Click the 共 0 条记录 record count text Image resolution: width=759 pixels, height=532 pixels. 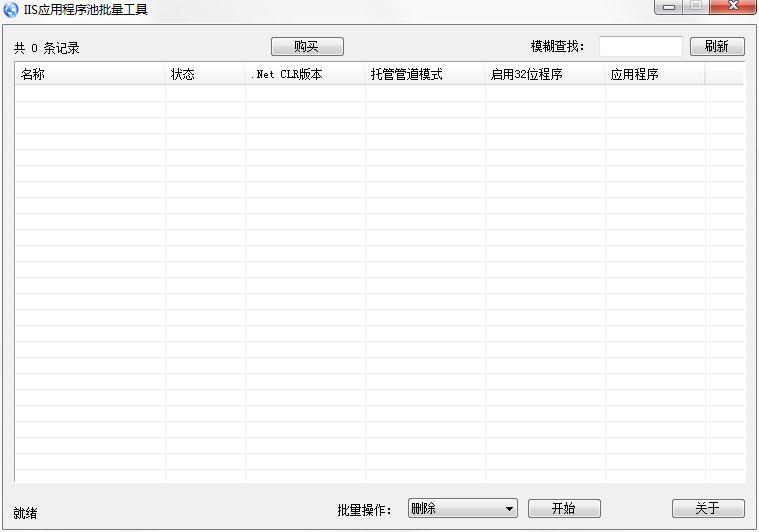coord(46,48)
